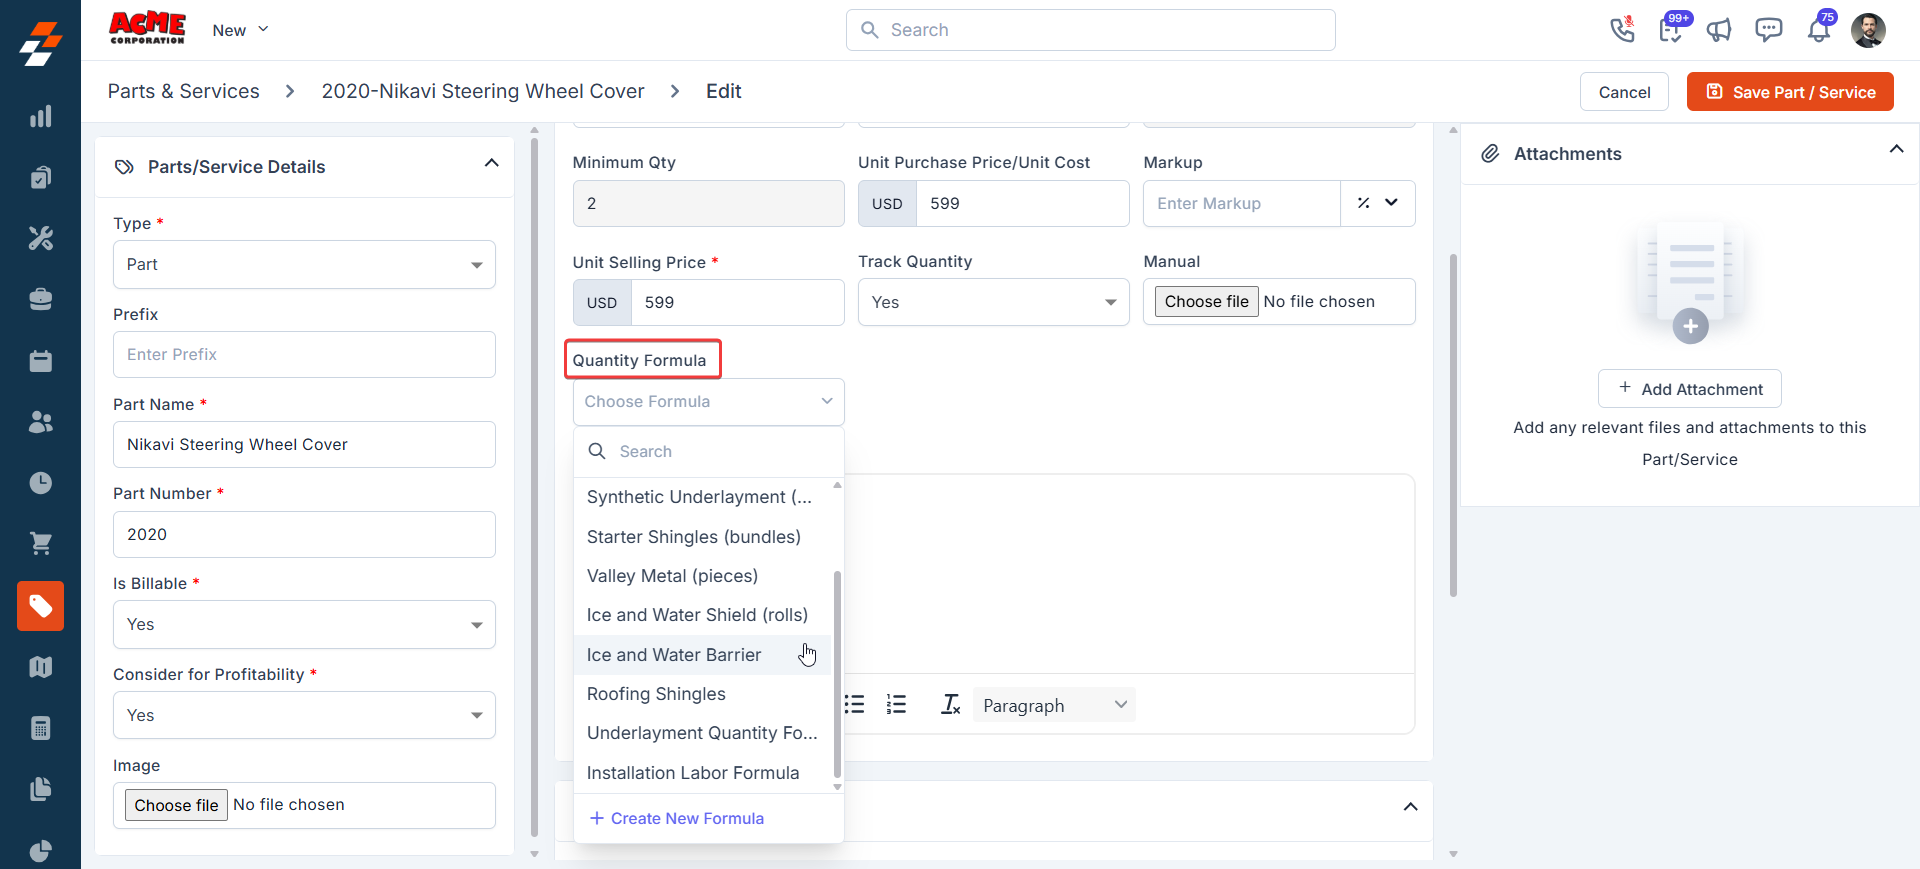Click the Enter Markup field
1920x869 pixels.
coord(1241,203)
